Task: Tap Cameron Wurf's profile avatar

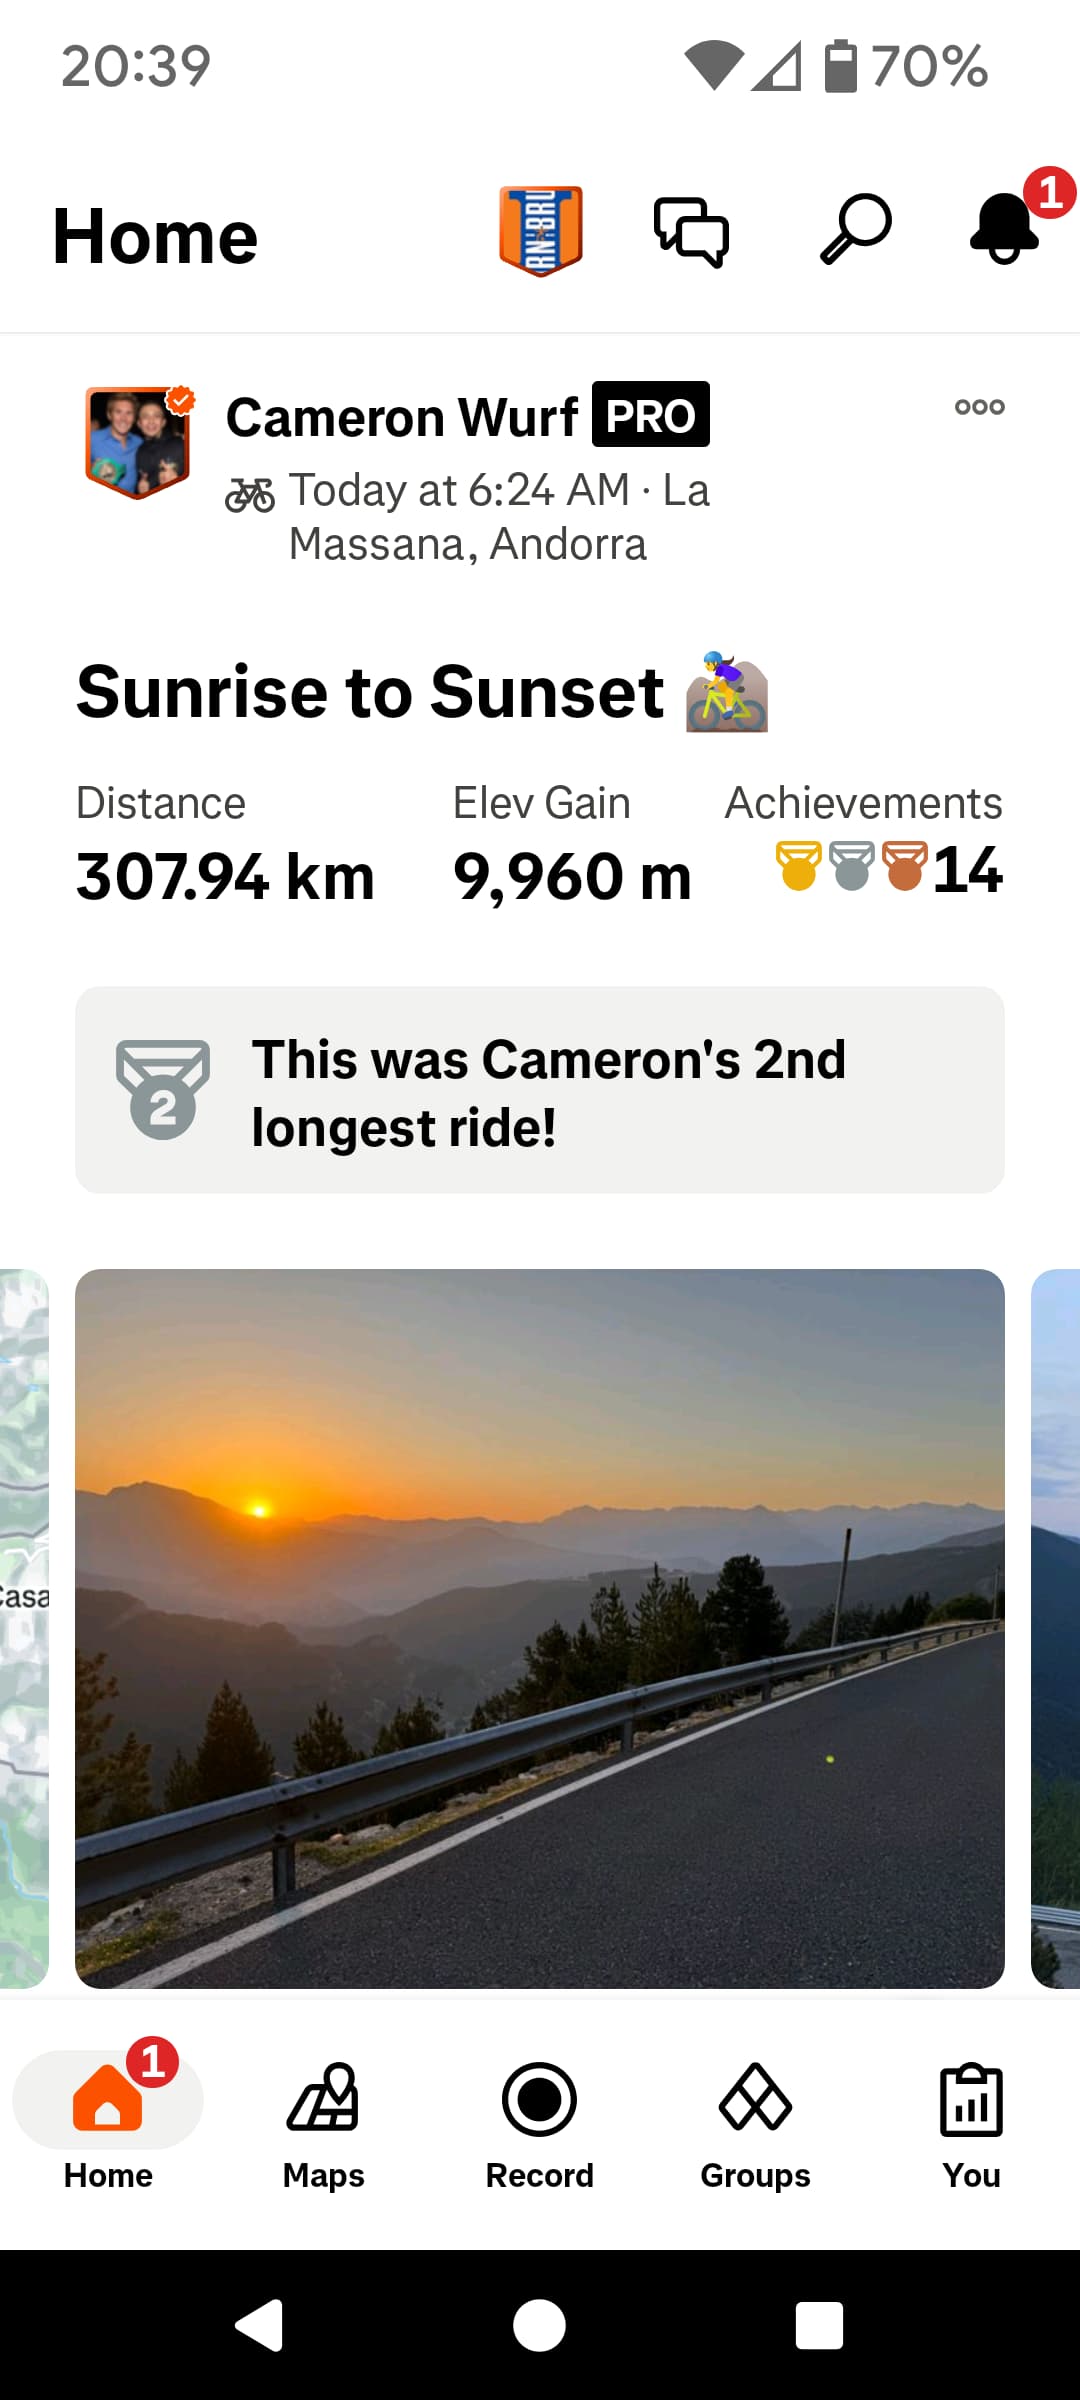Action: tap(138, 441)
